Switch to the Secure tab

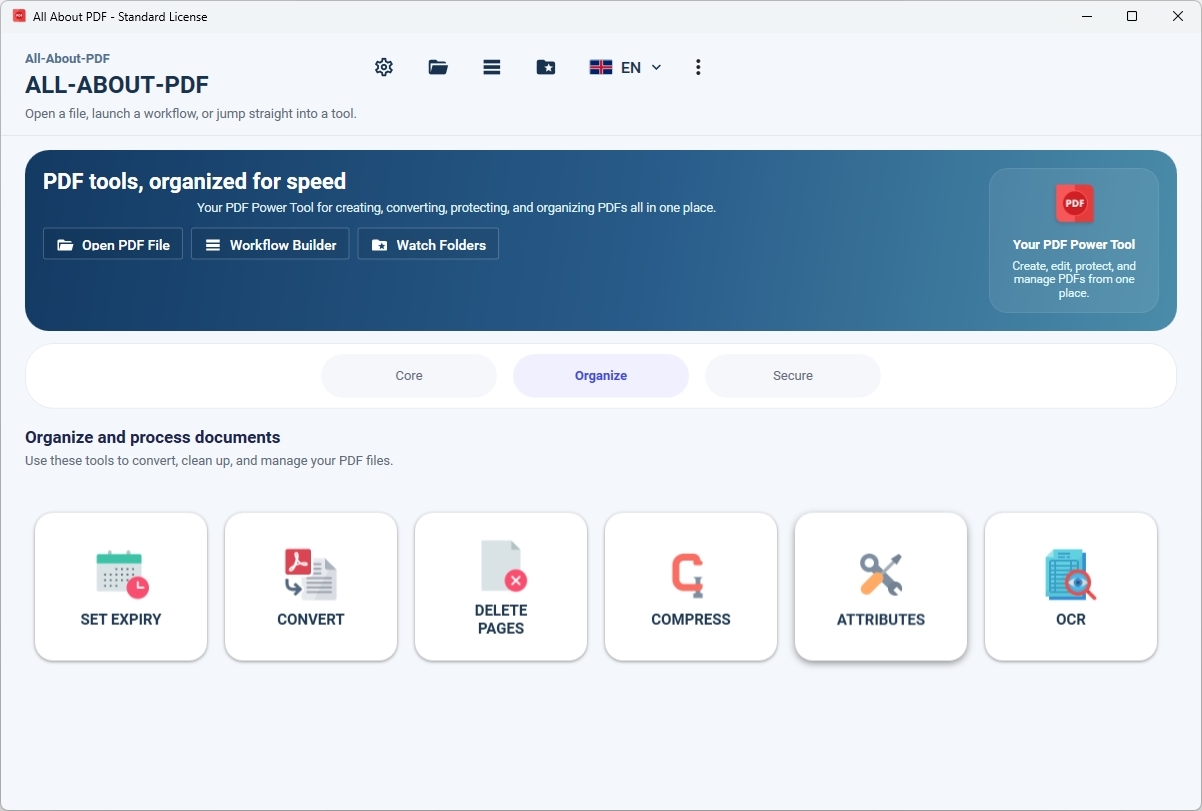click(793, 376)
